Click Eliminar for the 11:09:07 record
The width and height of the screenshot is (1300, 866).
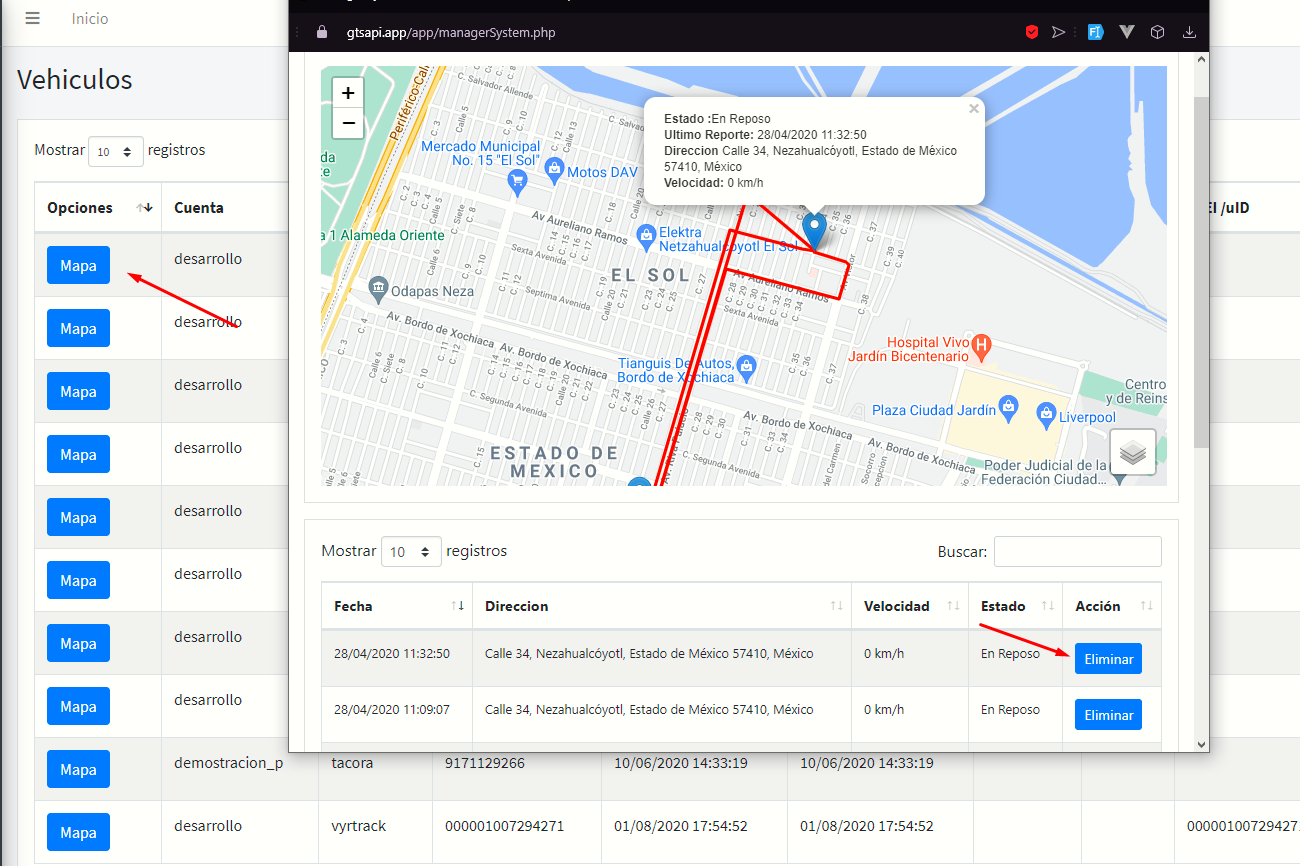click(x=1108, y=715)
